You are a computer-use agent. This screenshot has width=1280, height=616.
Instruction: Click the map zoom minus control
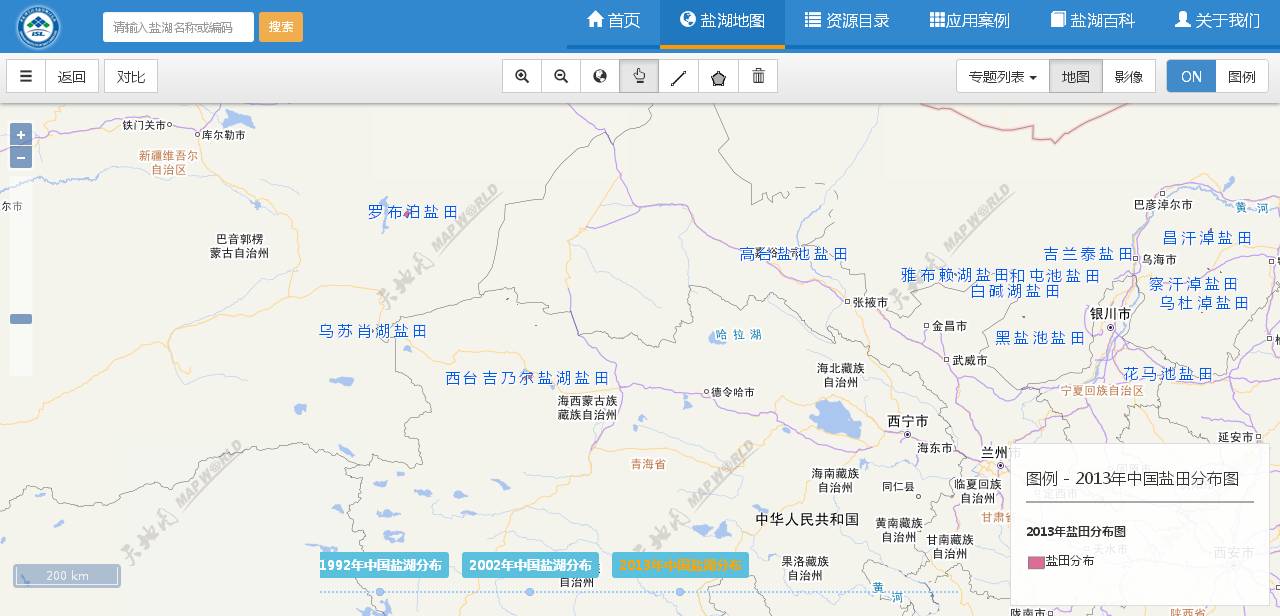(x=20, y=157)
